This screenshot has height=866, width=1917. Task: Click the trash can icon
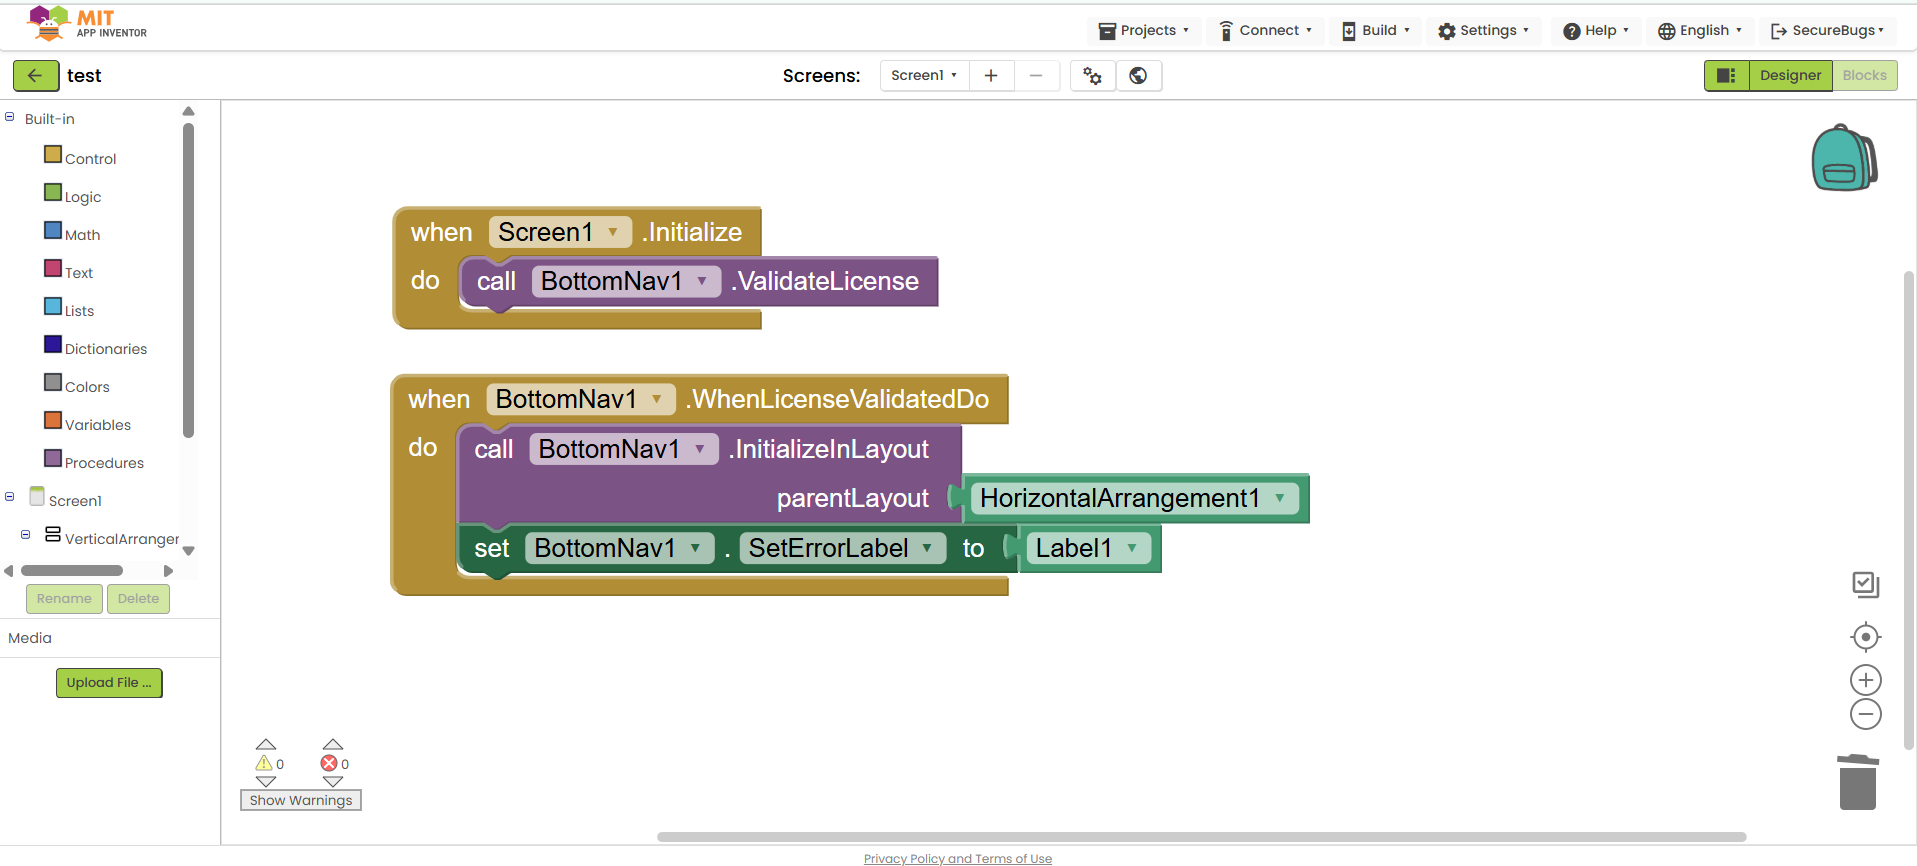click(x=1857, y=783)
